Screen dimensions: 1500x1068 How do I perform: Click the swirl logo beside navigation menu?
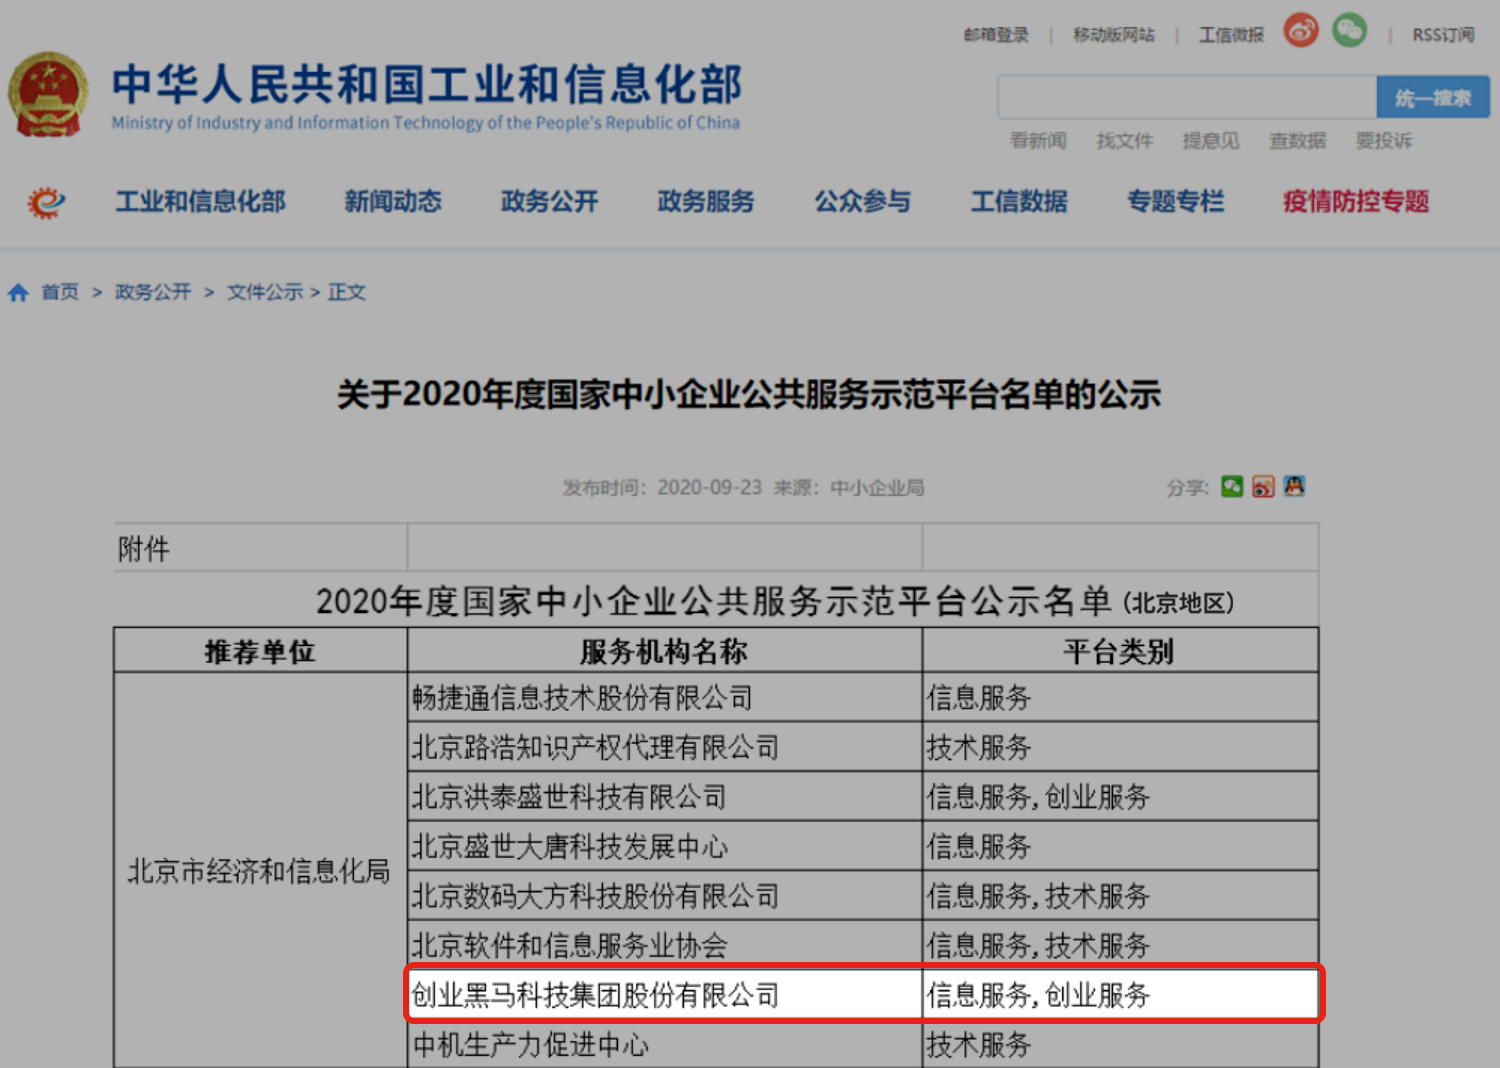(x=46, y=202)
